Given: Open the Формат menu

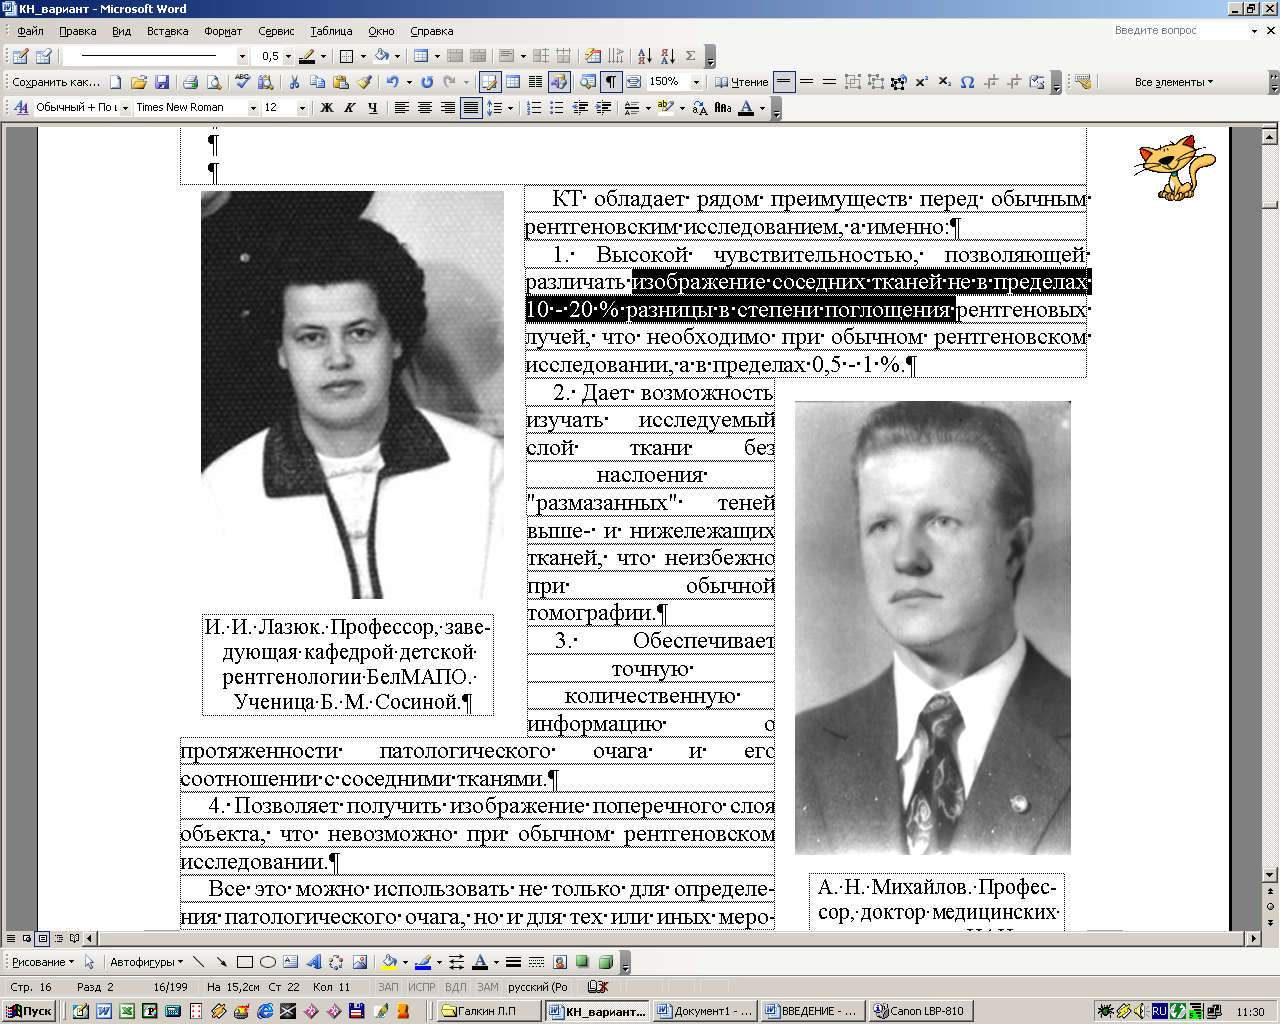Looking at the screenshot, I should tap(223, 31).
